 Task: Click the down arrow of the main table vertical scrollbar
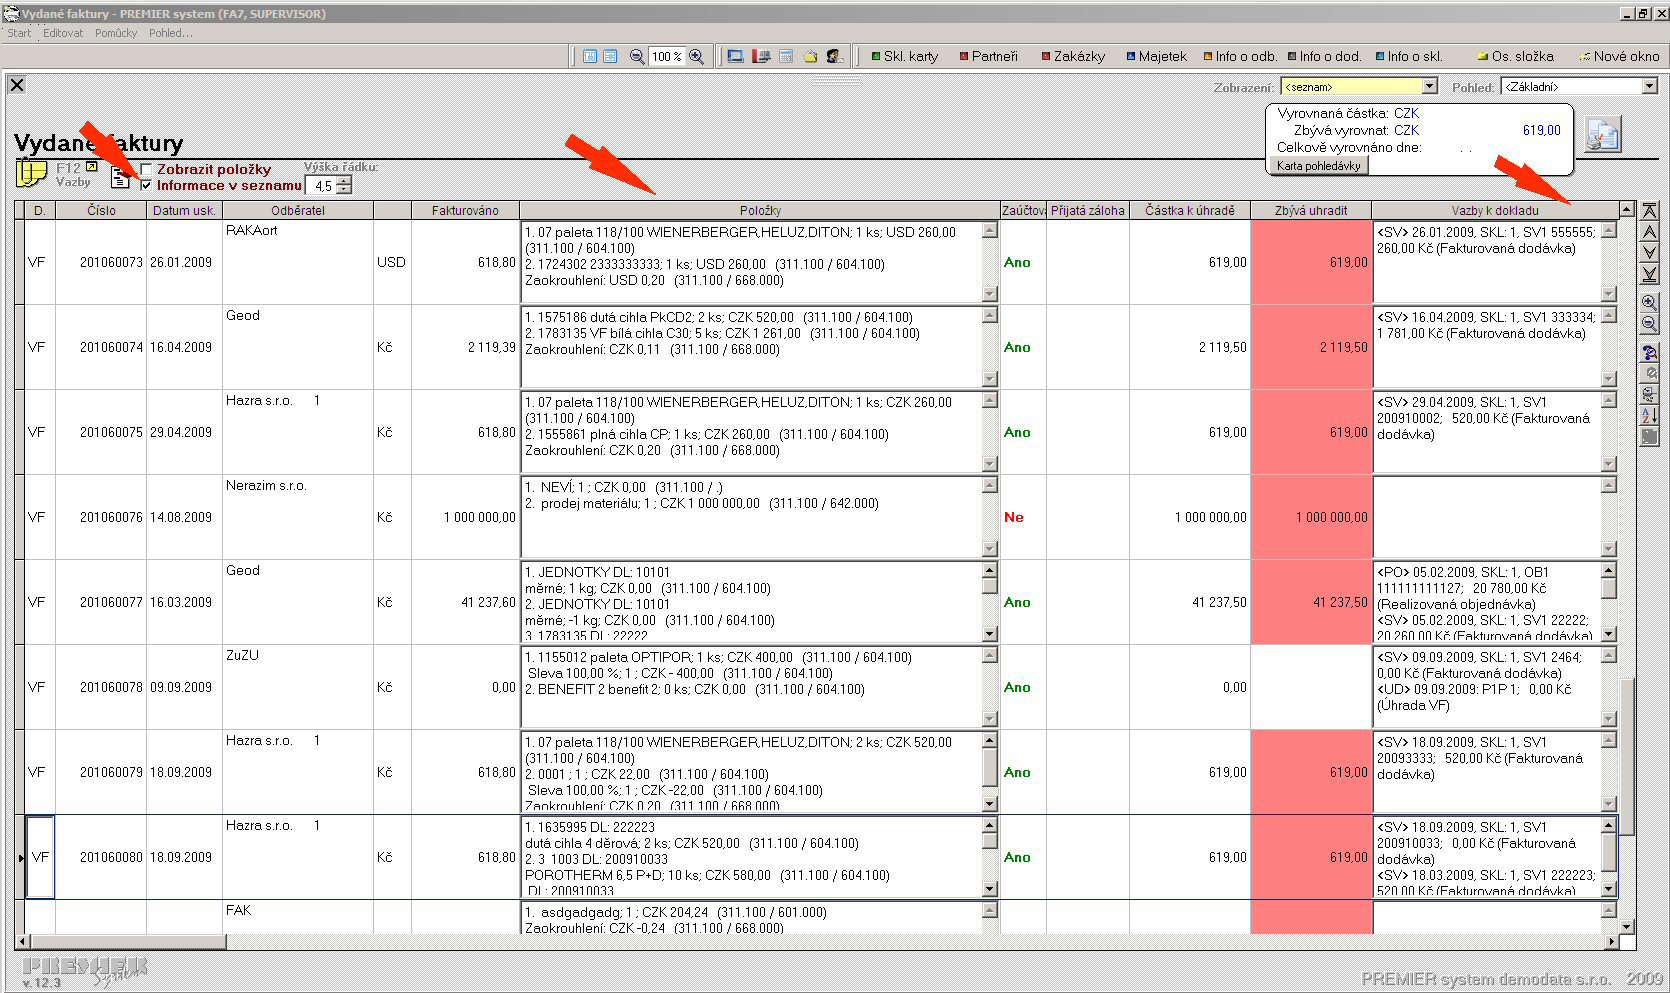1627,927
